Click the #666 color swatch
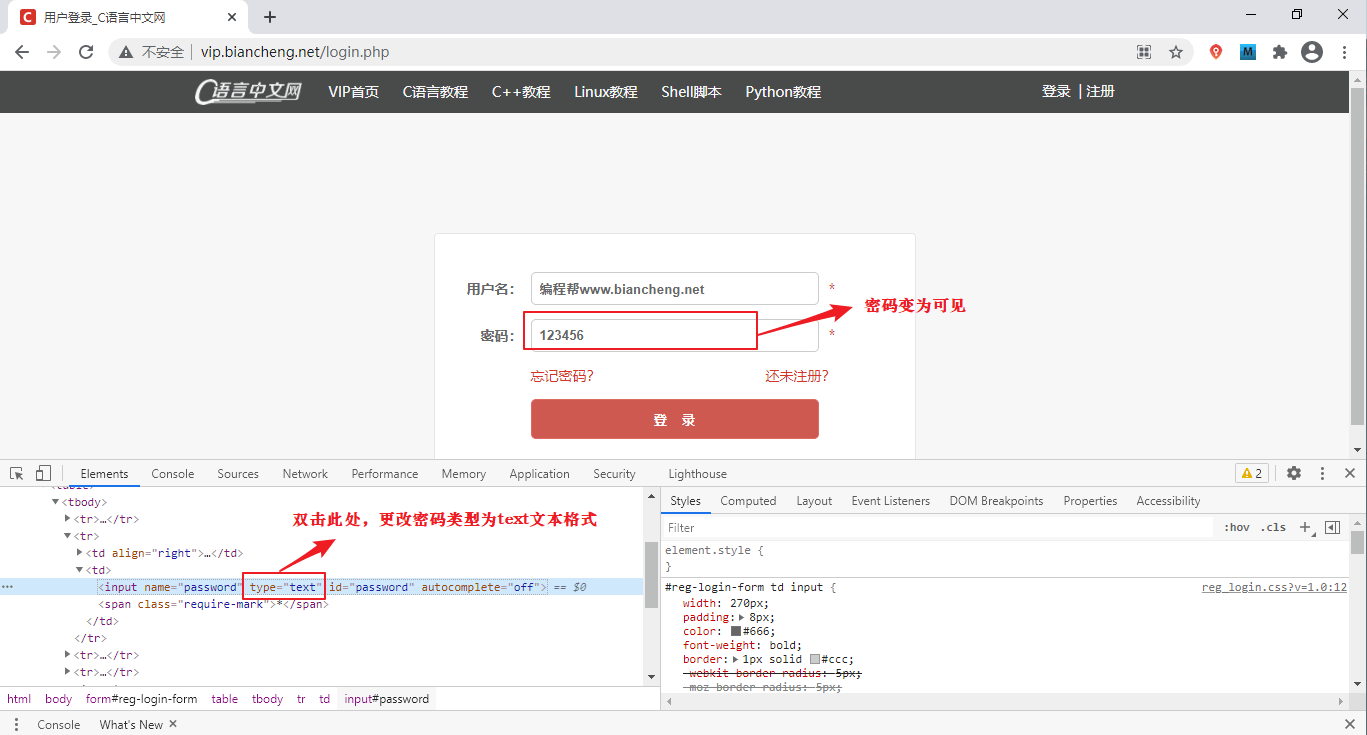Viewport: 1367px width, 735px height. tap(736, 631)
